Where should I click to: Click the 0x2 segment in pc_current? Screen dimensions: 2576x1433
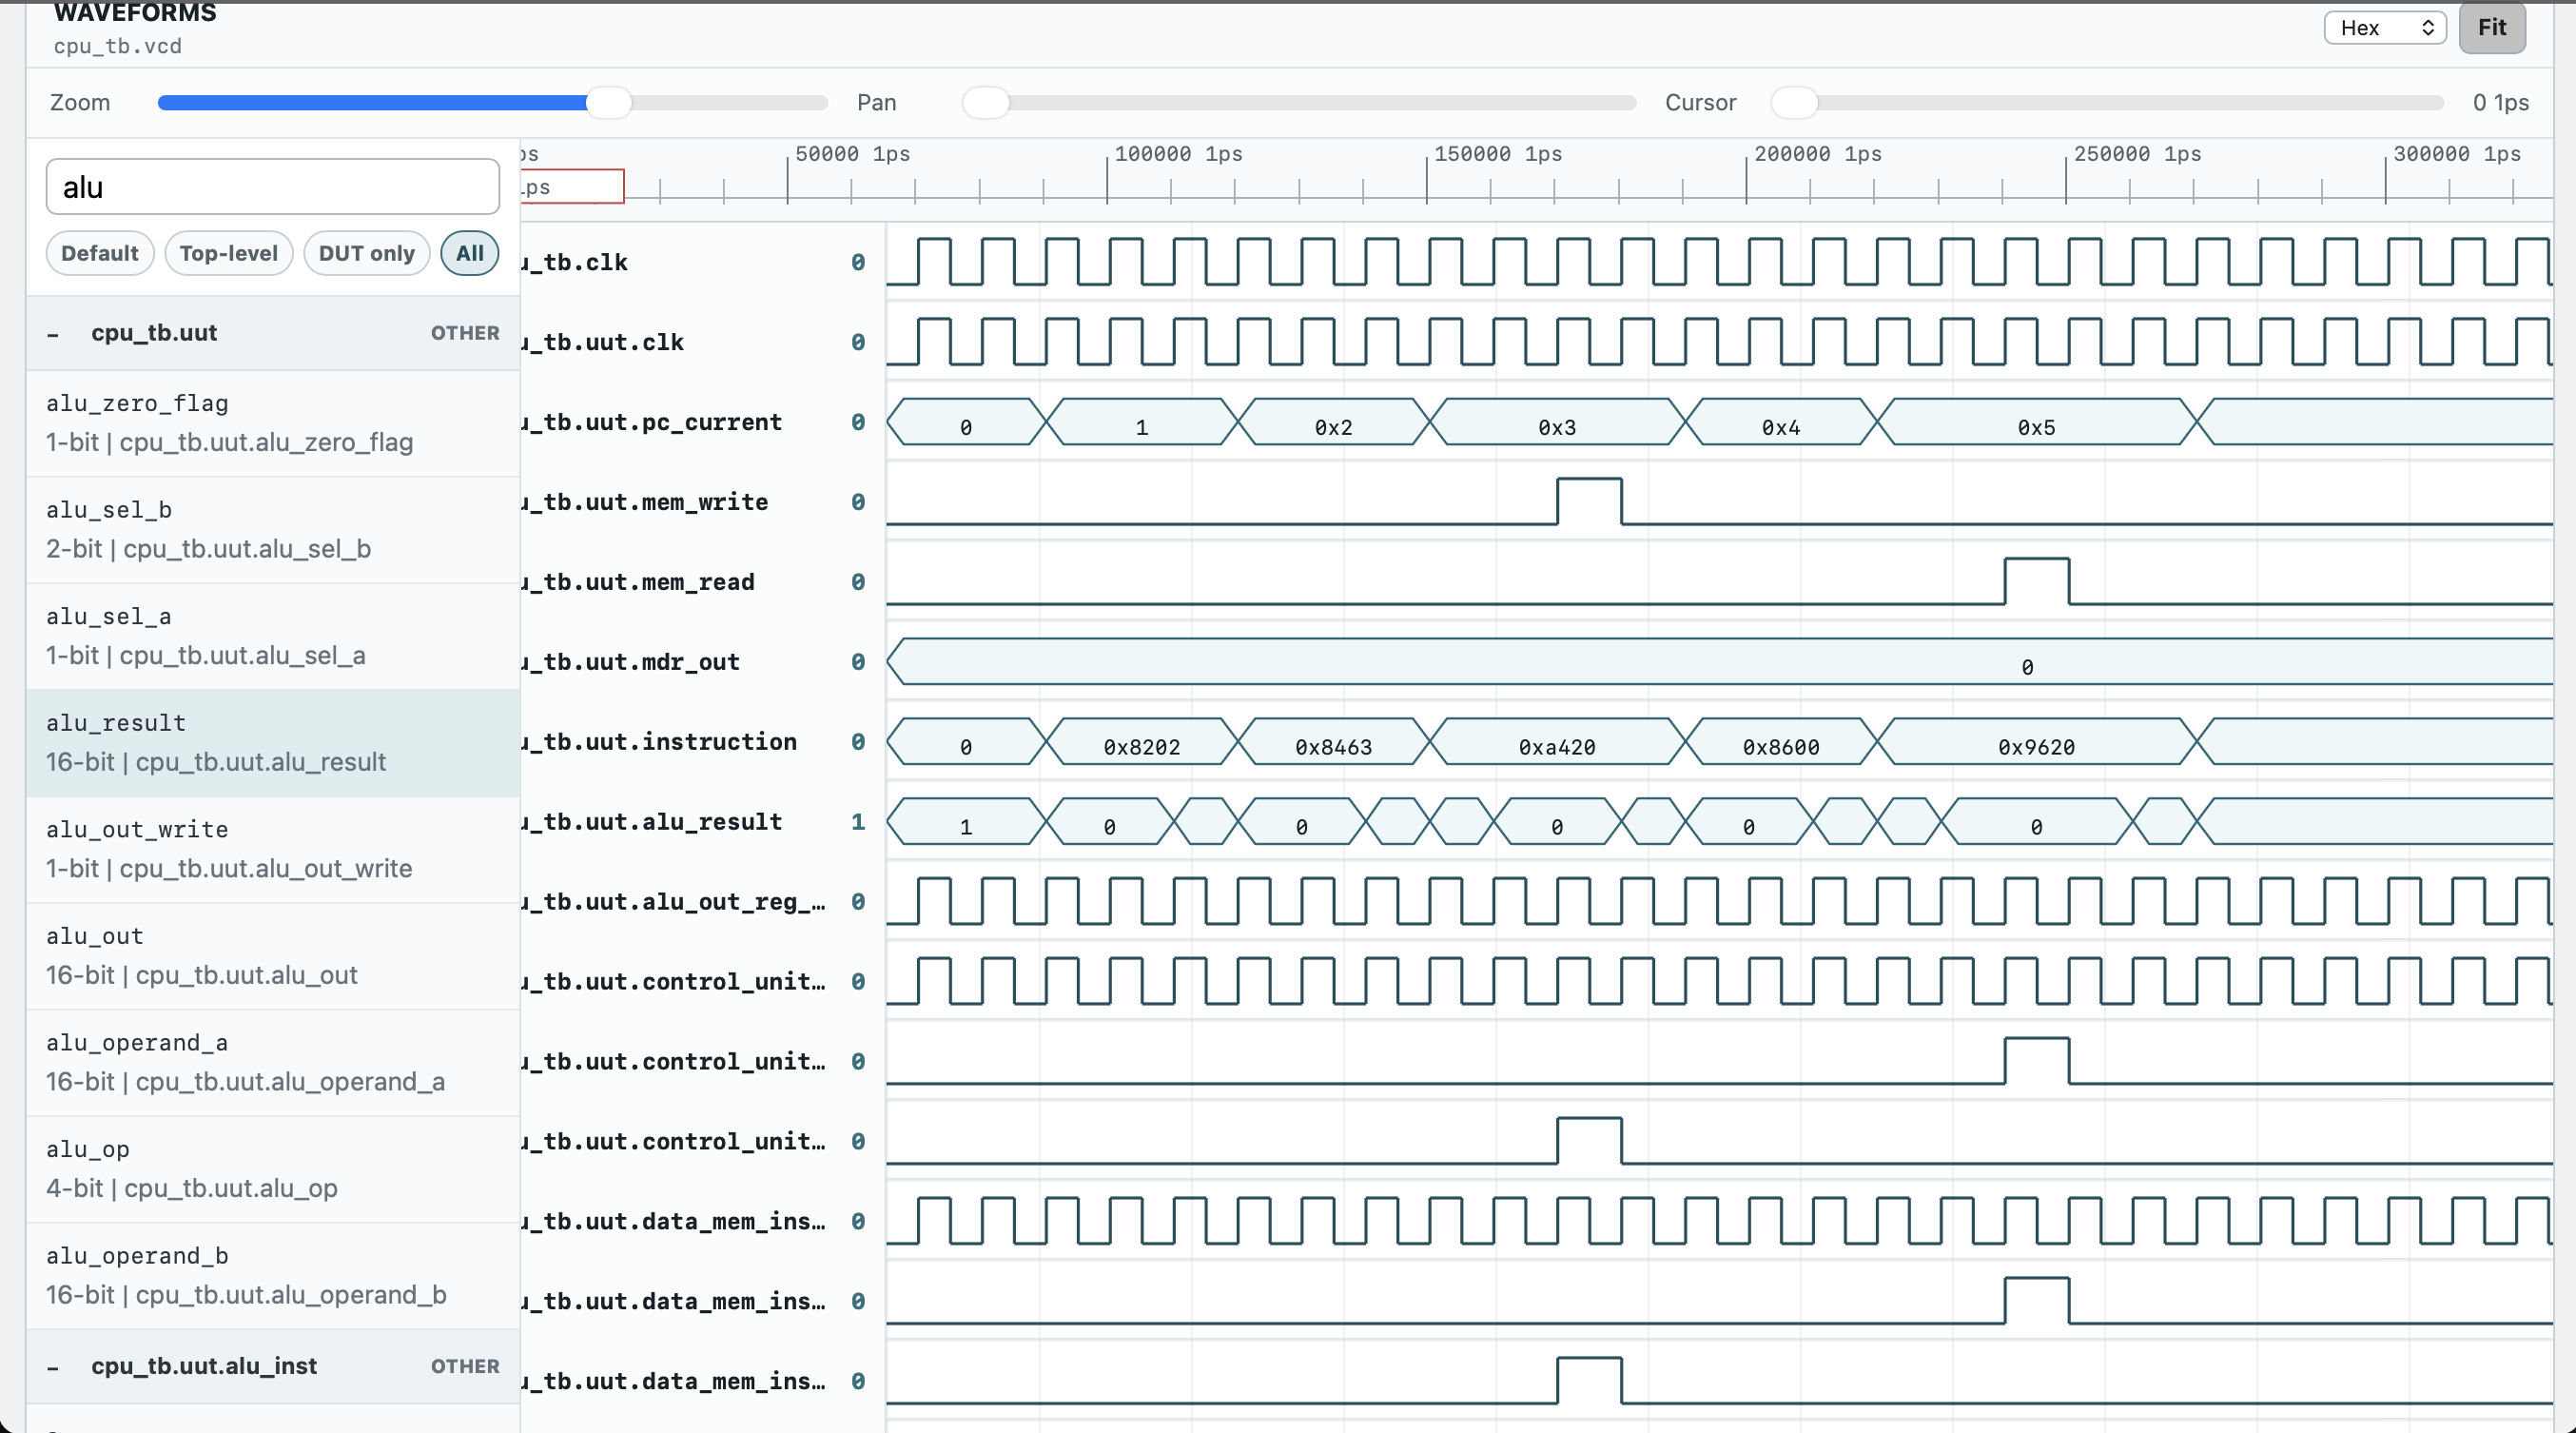(1334, 422)
